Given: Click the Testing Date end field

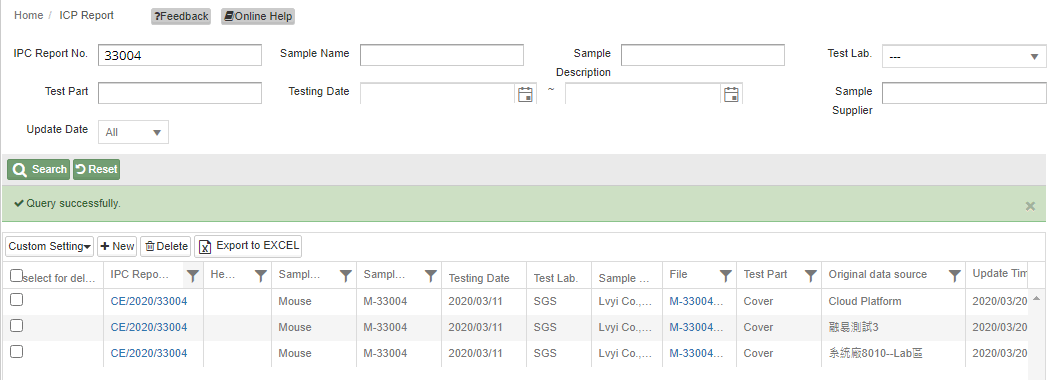Looking at the screenshot, I should pyautogui.click(x=643, y=93).
